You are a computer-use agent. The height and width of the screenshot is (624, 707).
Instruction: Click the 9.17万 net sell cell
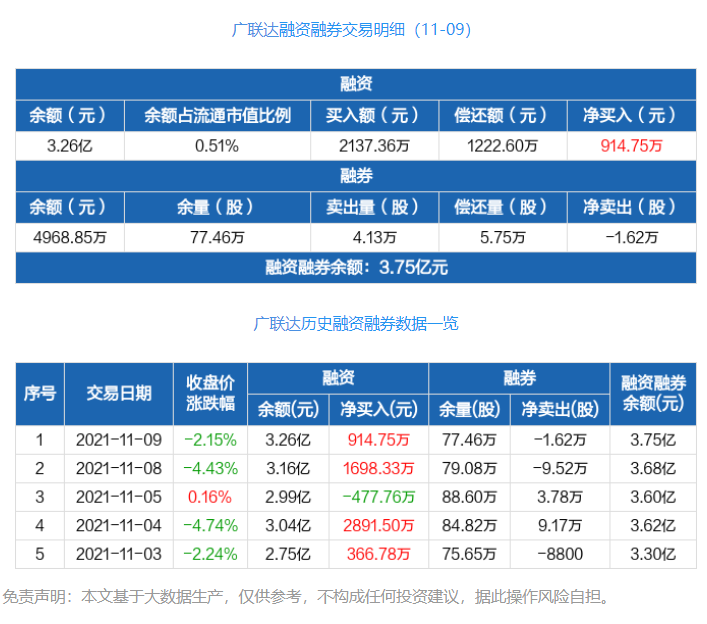pyautogui.click(x=560, y=525)
